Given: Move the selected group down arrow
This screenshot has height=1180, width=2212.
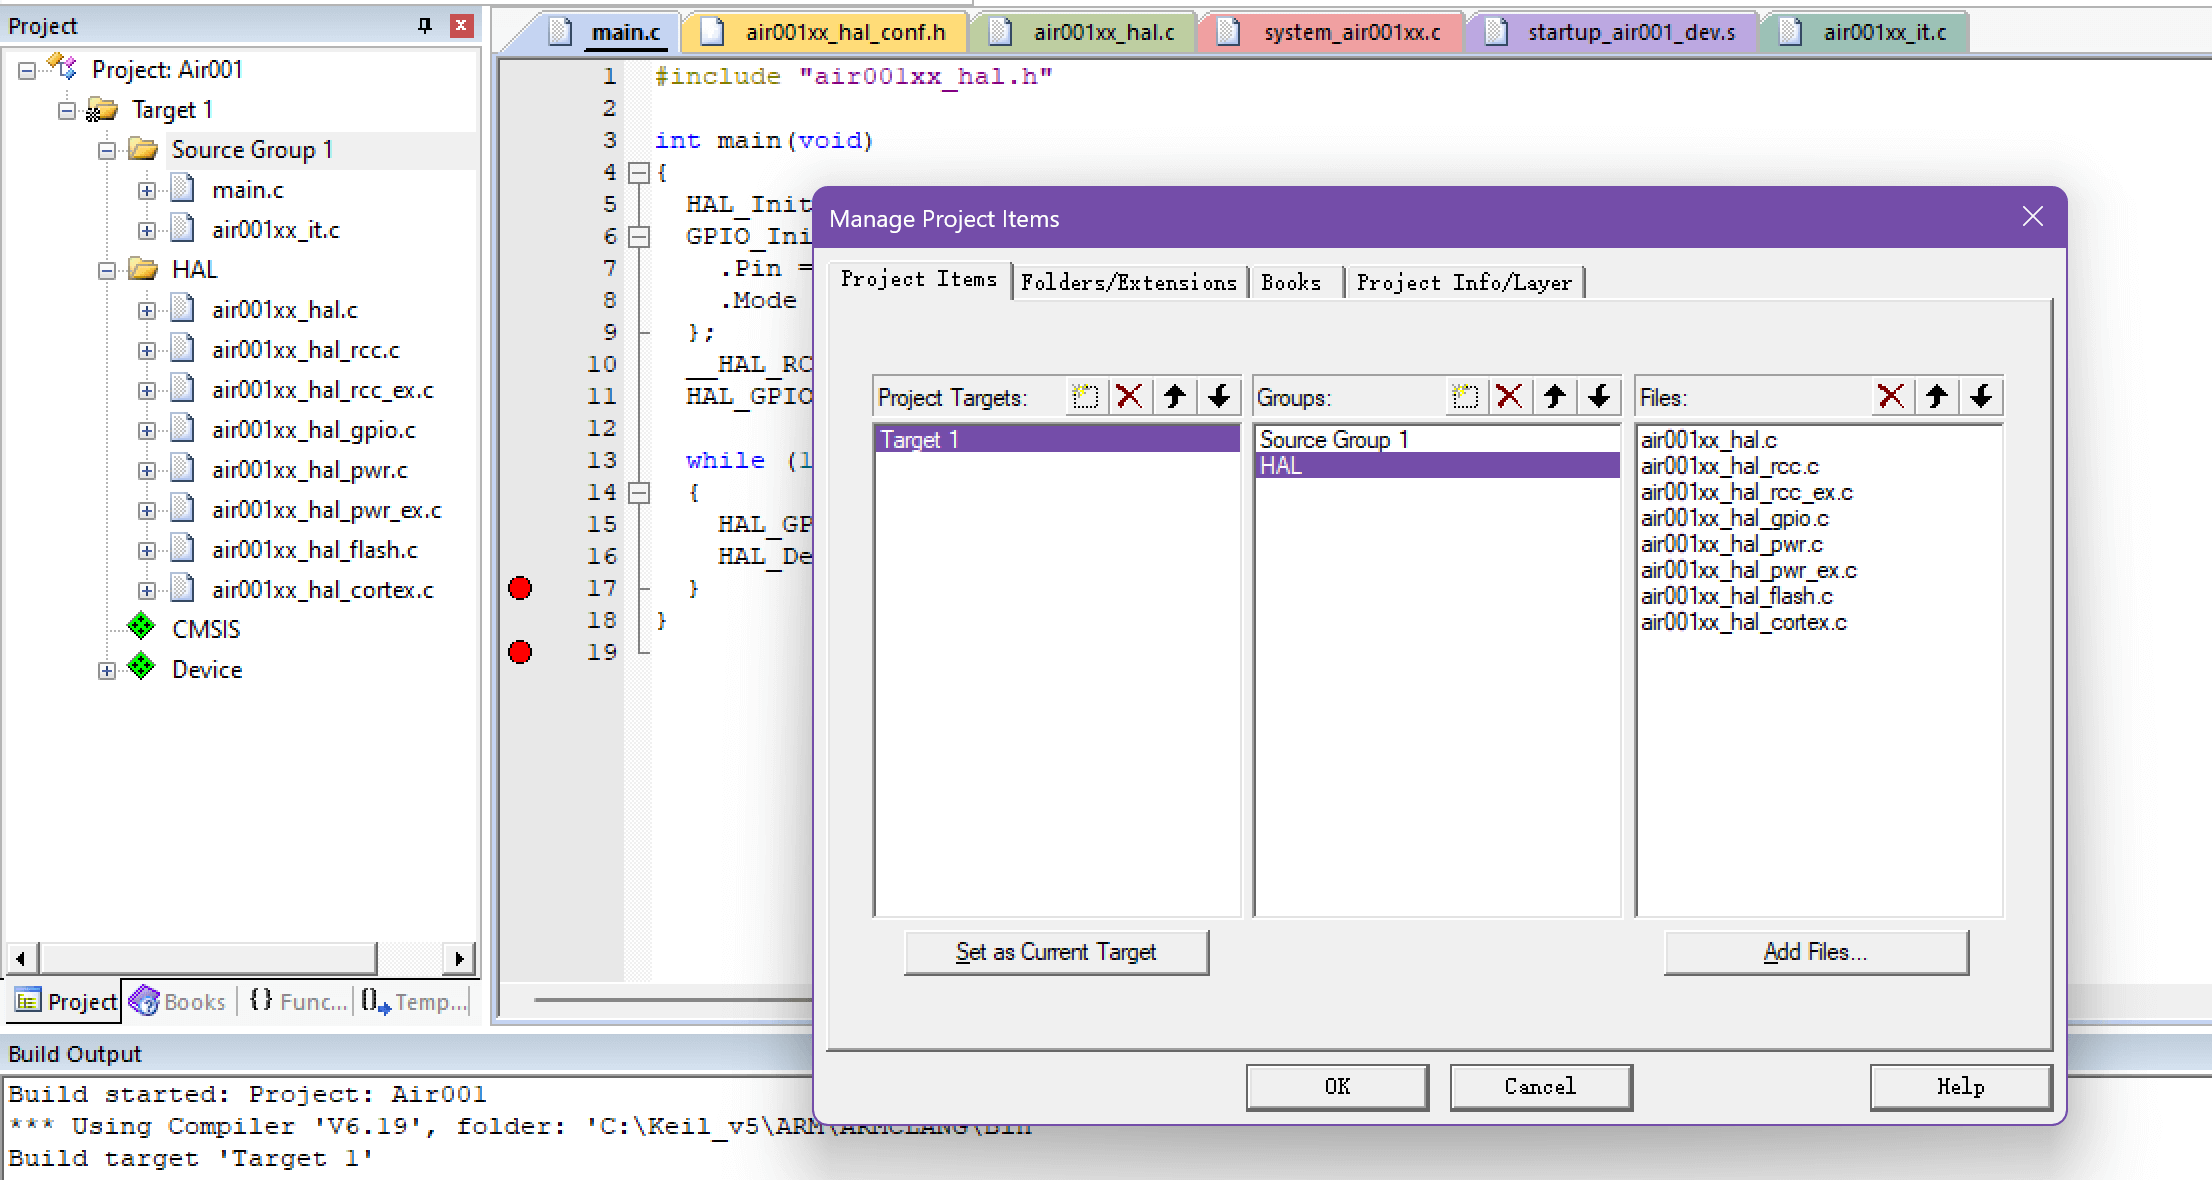Looking at the screenshot, I should click(1599, 397).
